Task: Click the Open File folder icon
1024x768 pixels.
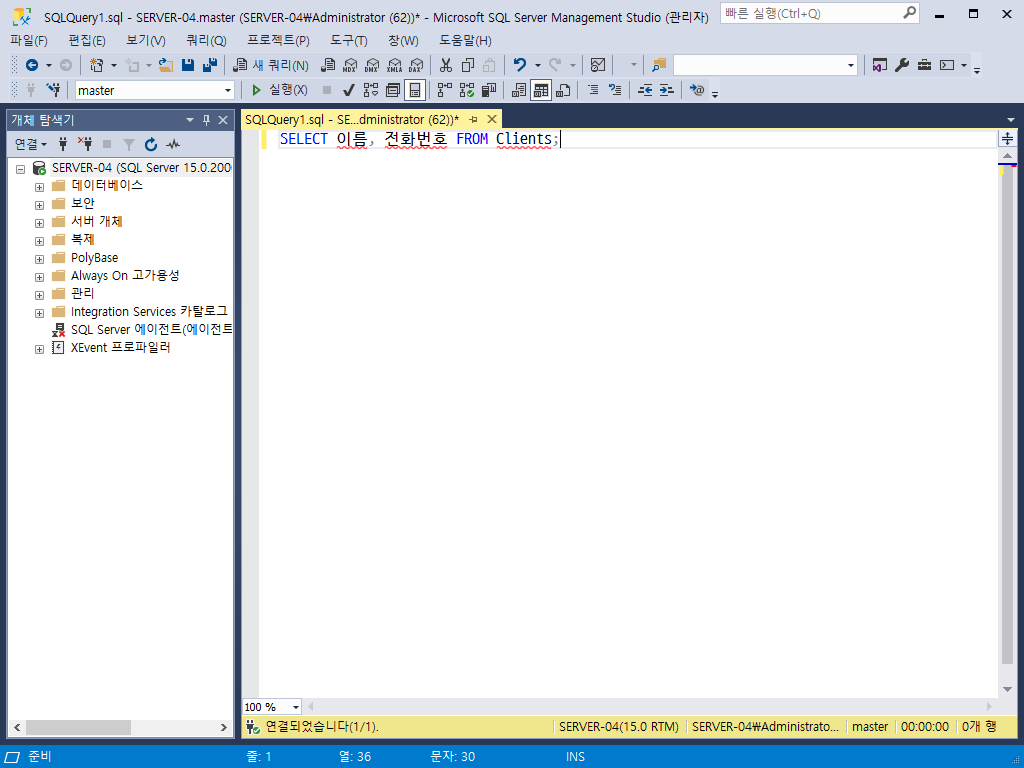Action: [x=166, y=65]
